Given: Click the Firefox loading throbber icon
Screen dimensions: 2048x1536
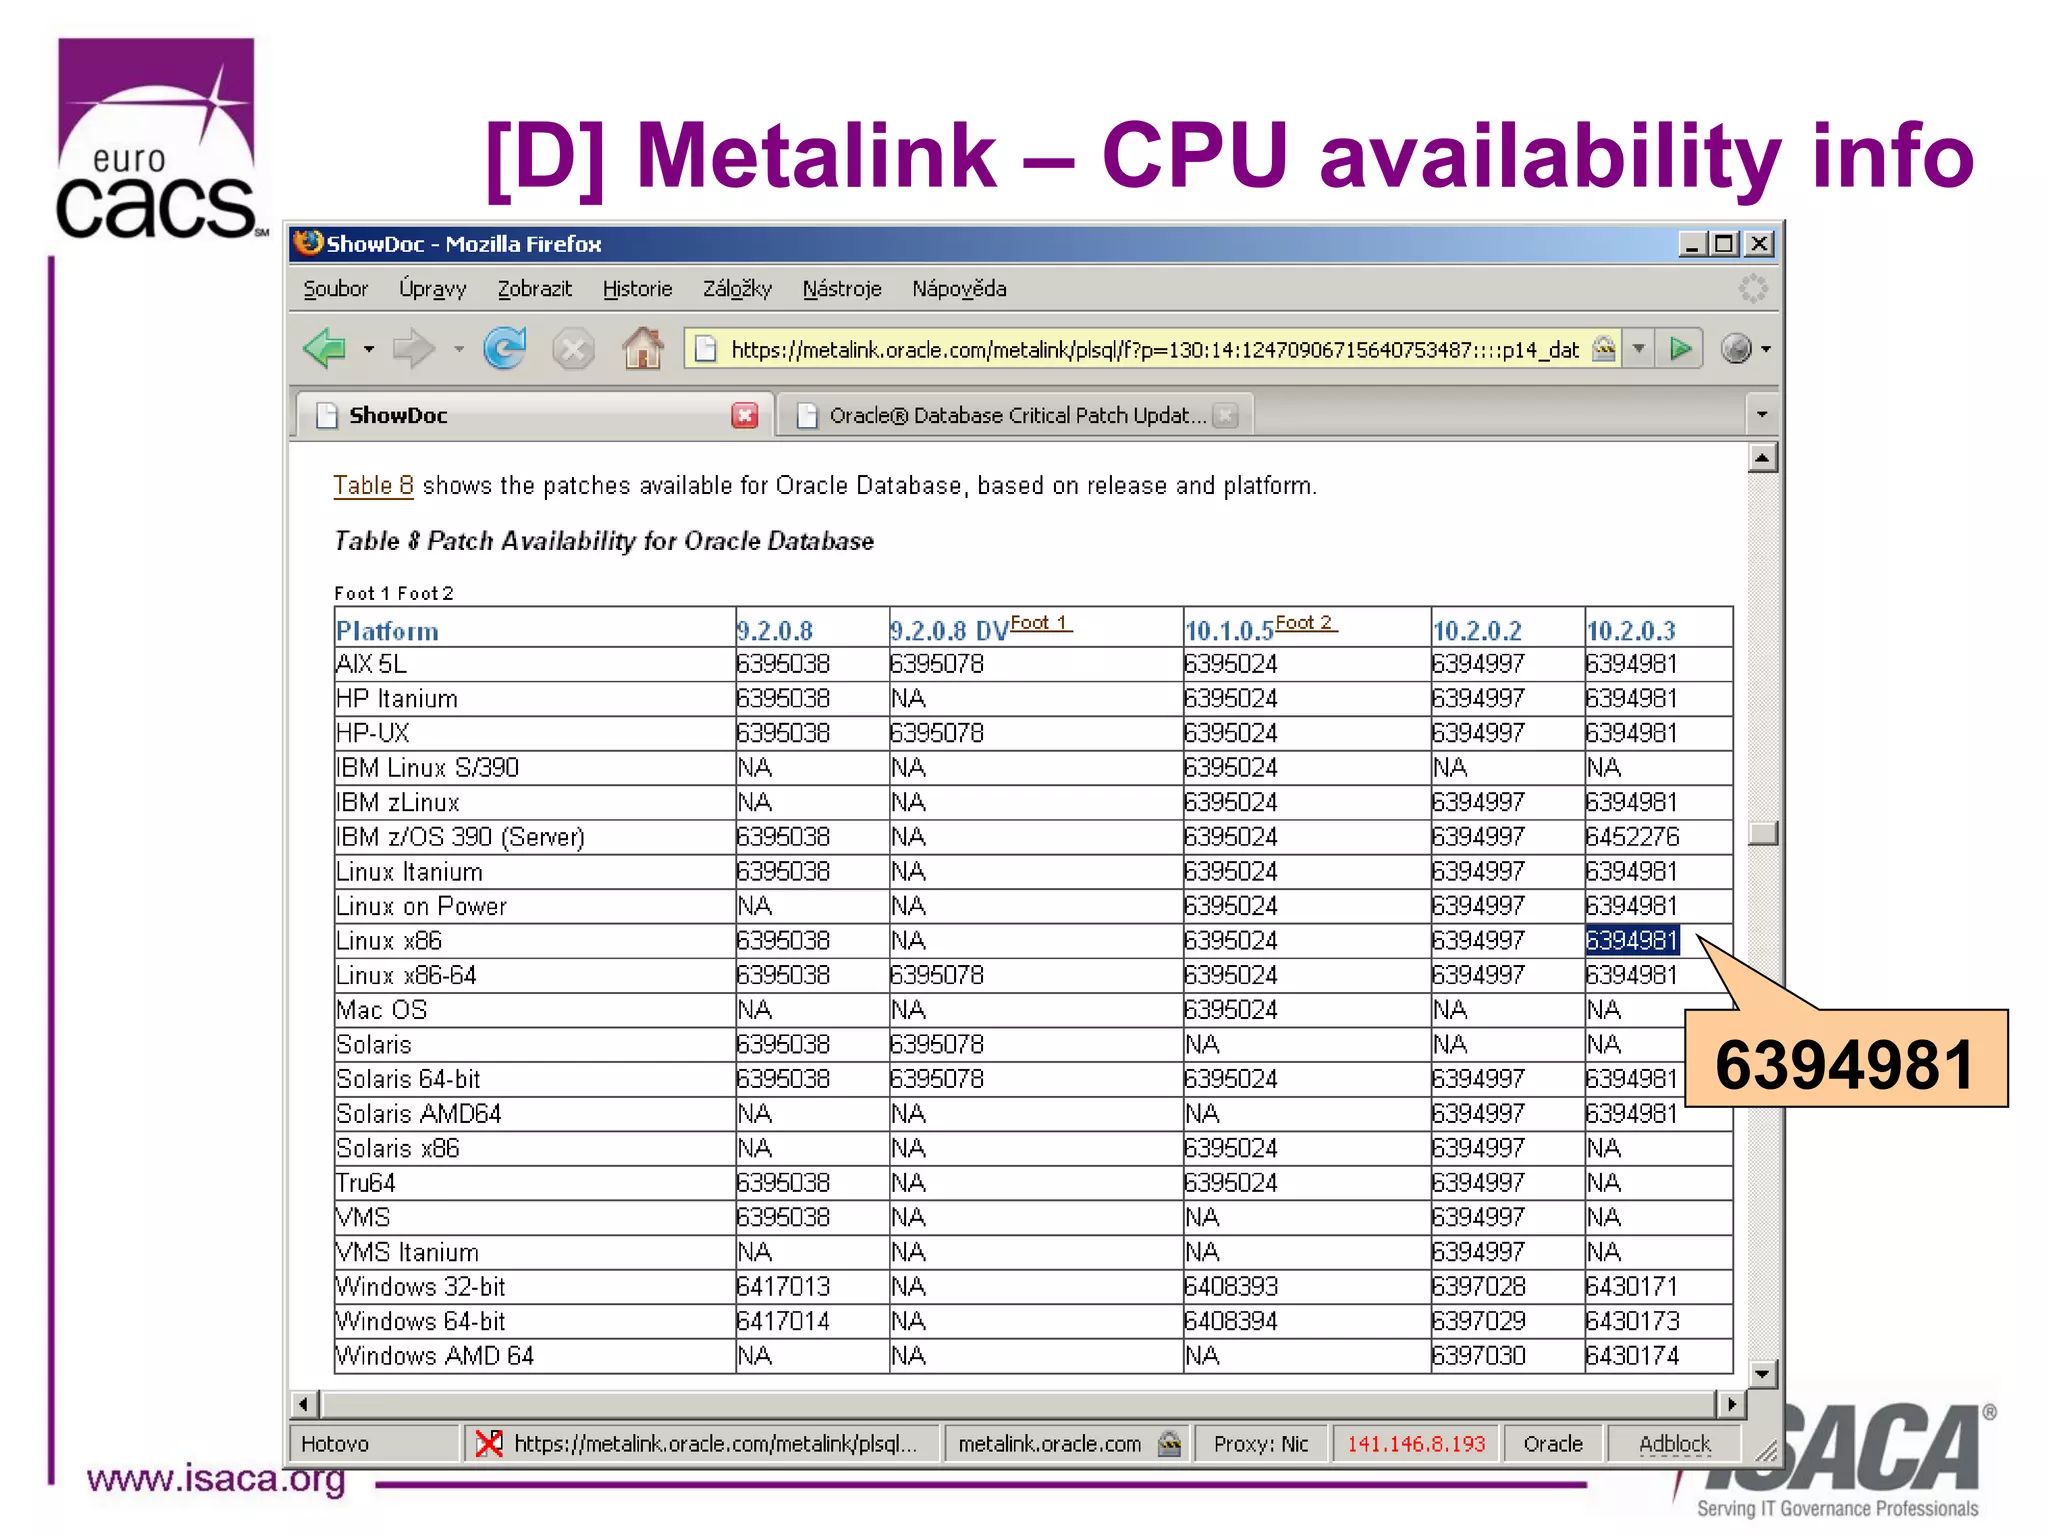Looking at the screenshot, I should [1752, 289].
